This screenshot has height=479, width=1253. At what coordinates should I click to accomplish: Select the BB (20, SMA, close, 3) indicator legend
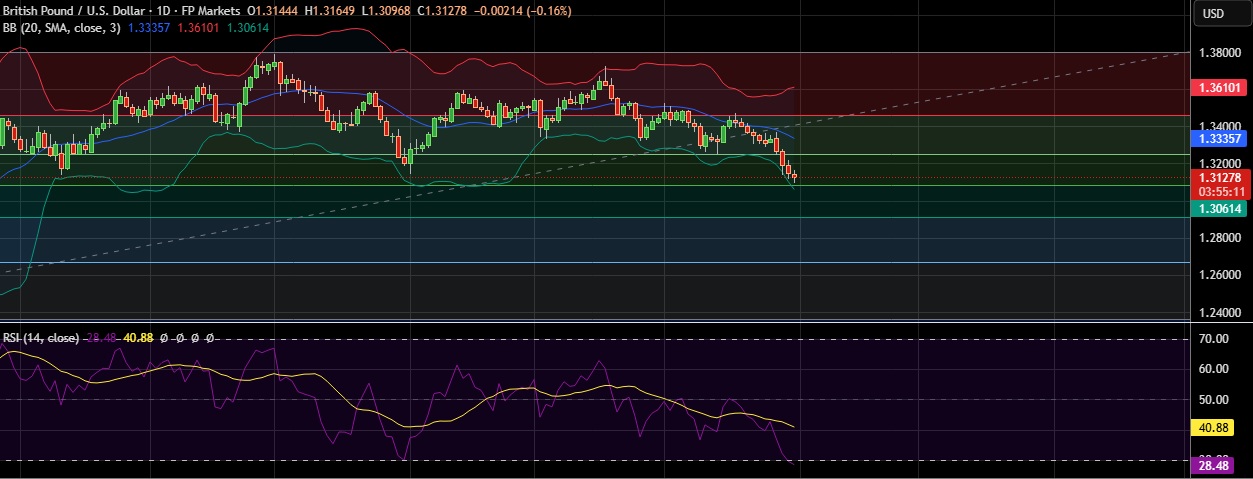pos(60,27)
